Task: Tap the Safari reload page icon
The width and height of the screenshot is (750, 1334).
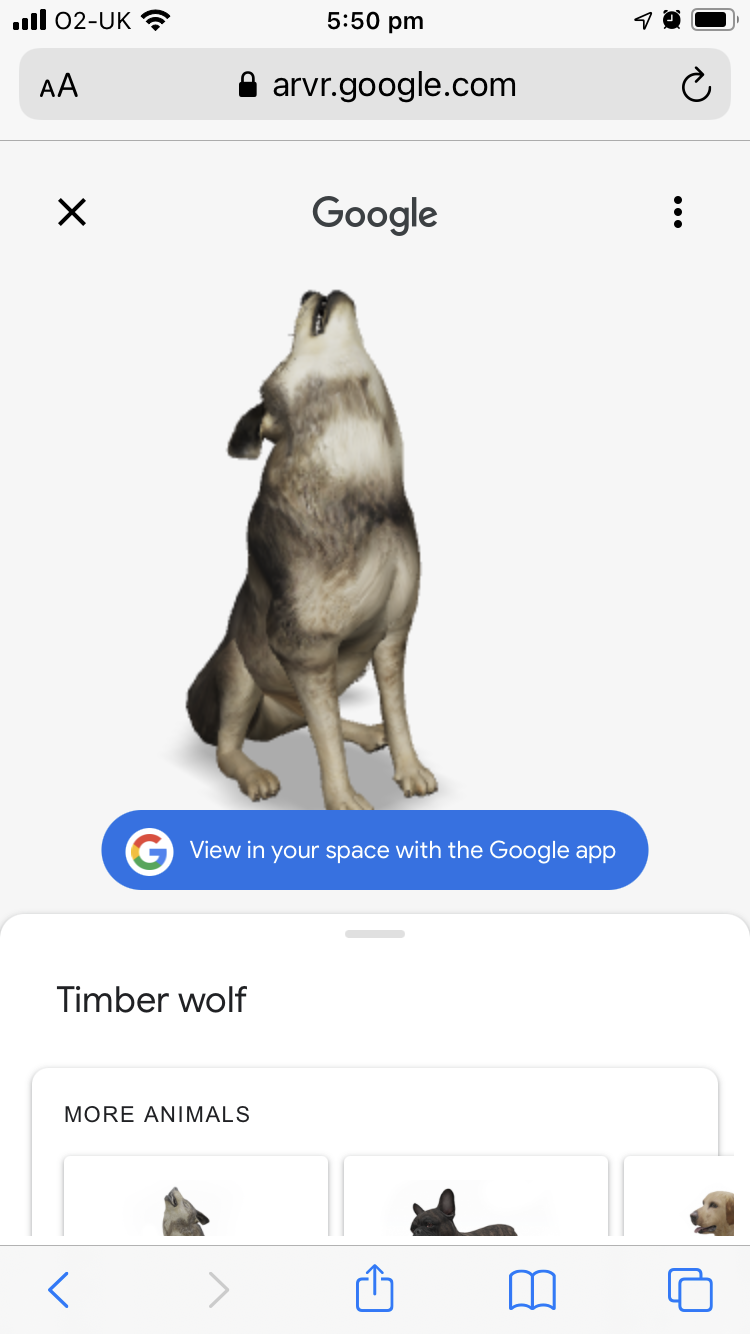Action: click(695, 86)
